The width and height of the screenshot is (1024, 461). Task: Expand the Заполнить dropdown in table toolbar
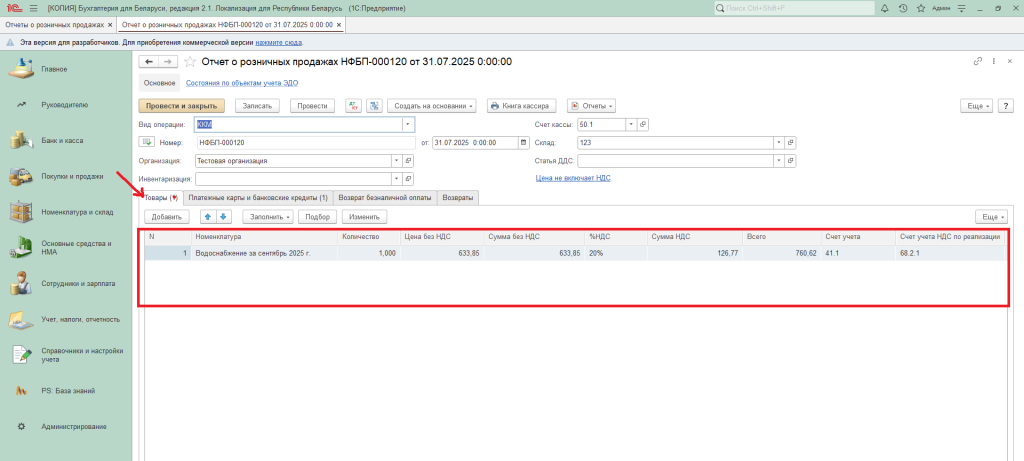[x=269, y=216]
